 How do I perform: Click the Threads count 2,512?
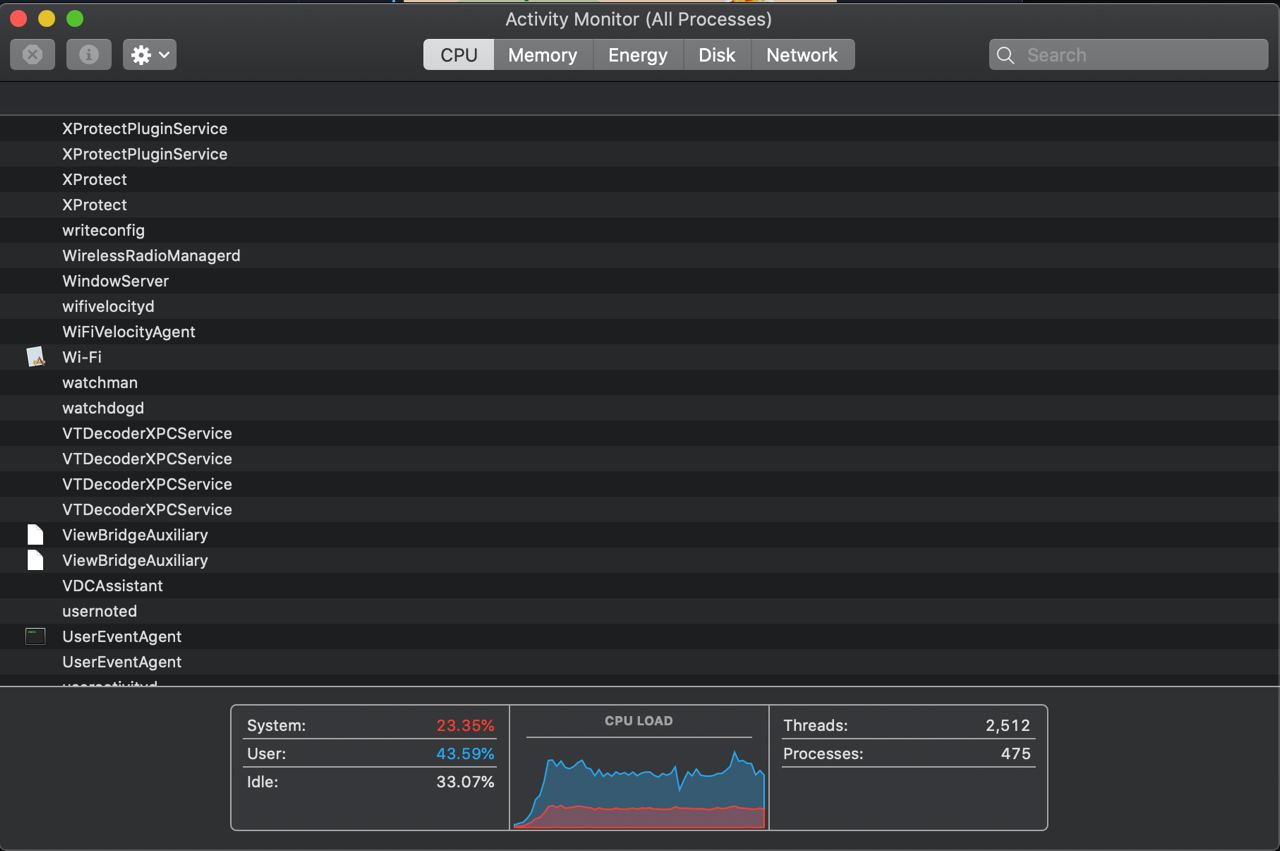pos(1008,725)
